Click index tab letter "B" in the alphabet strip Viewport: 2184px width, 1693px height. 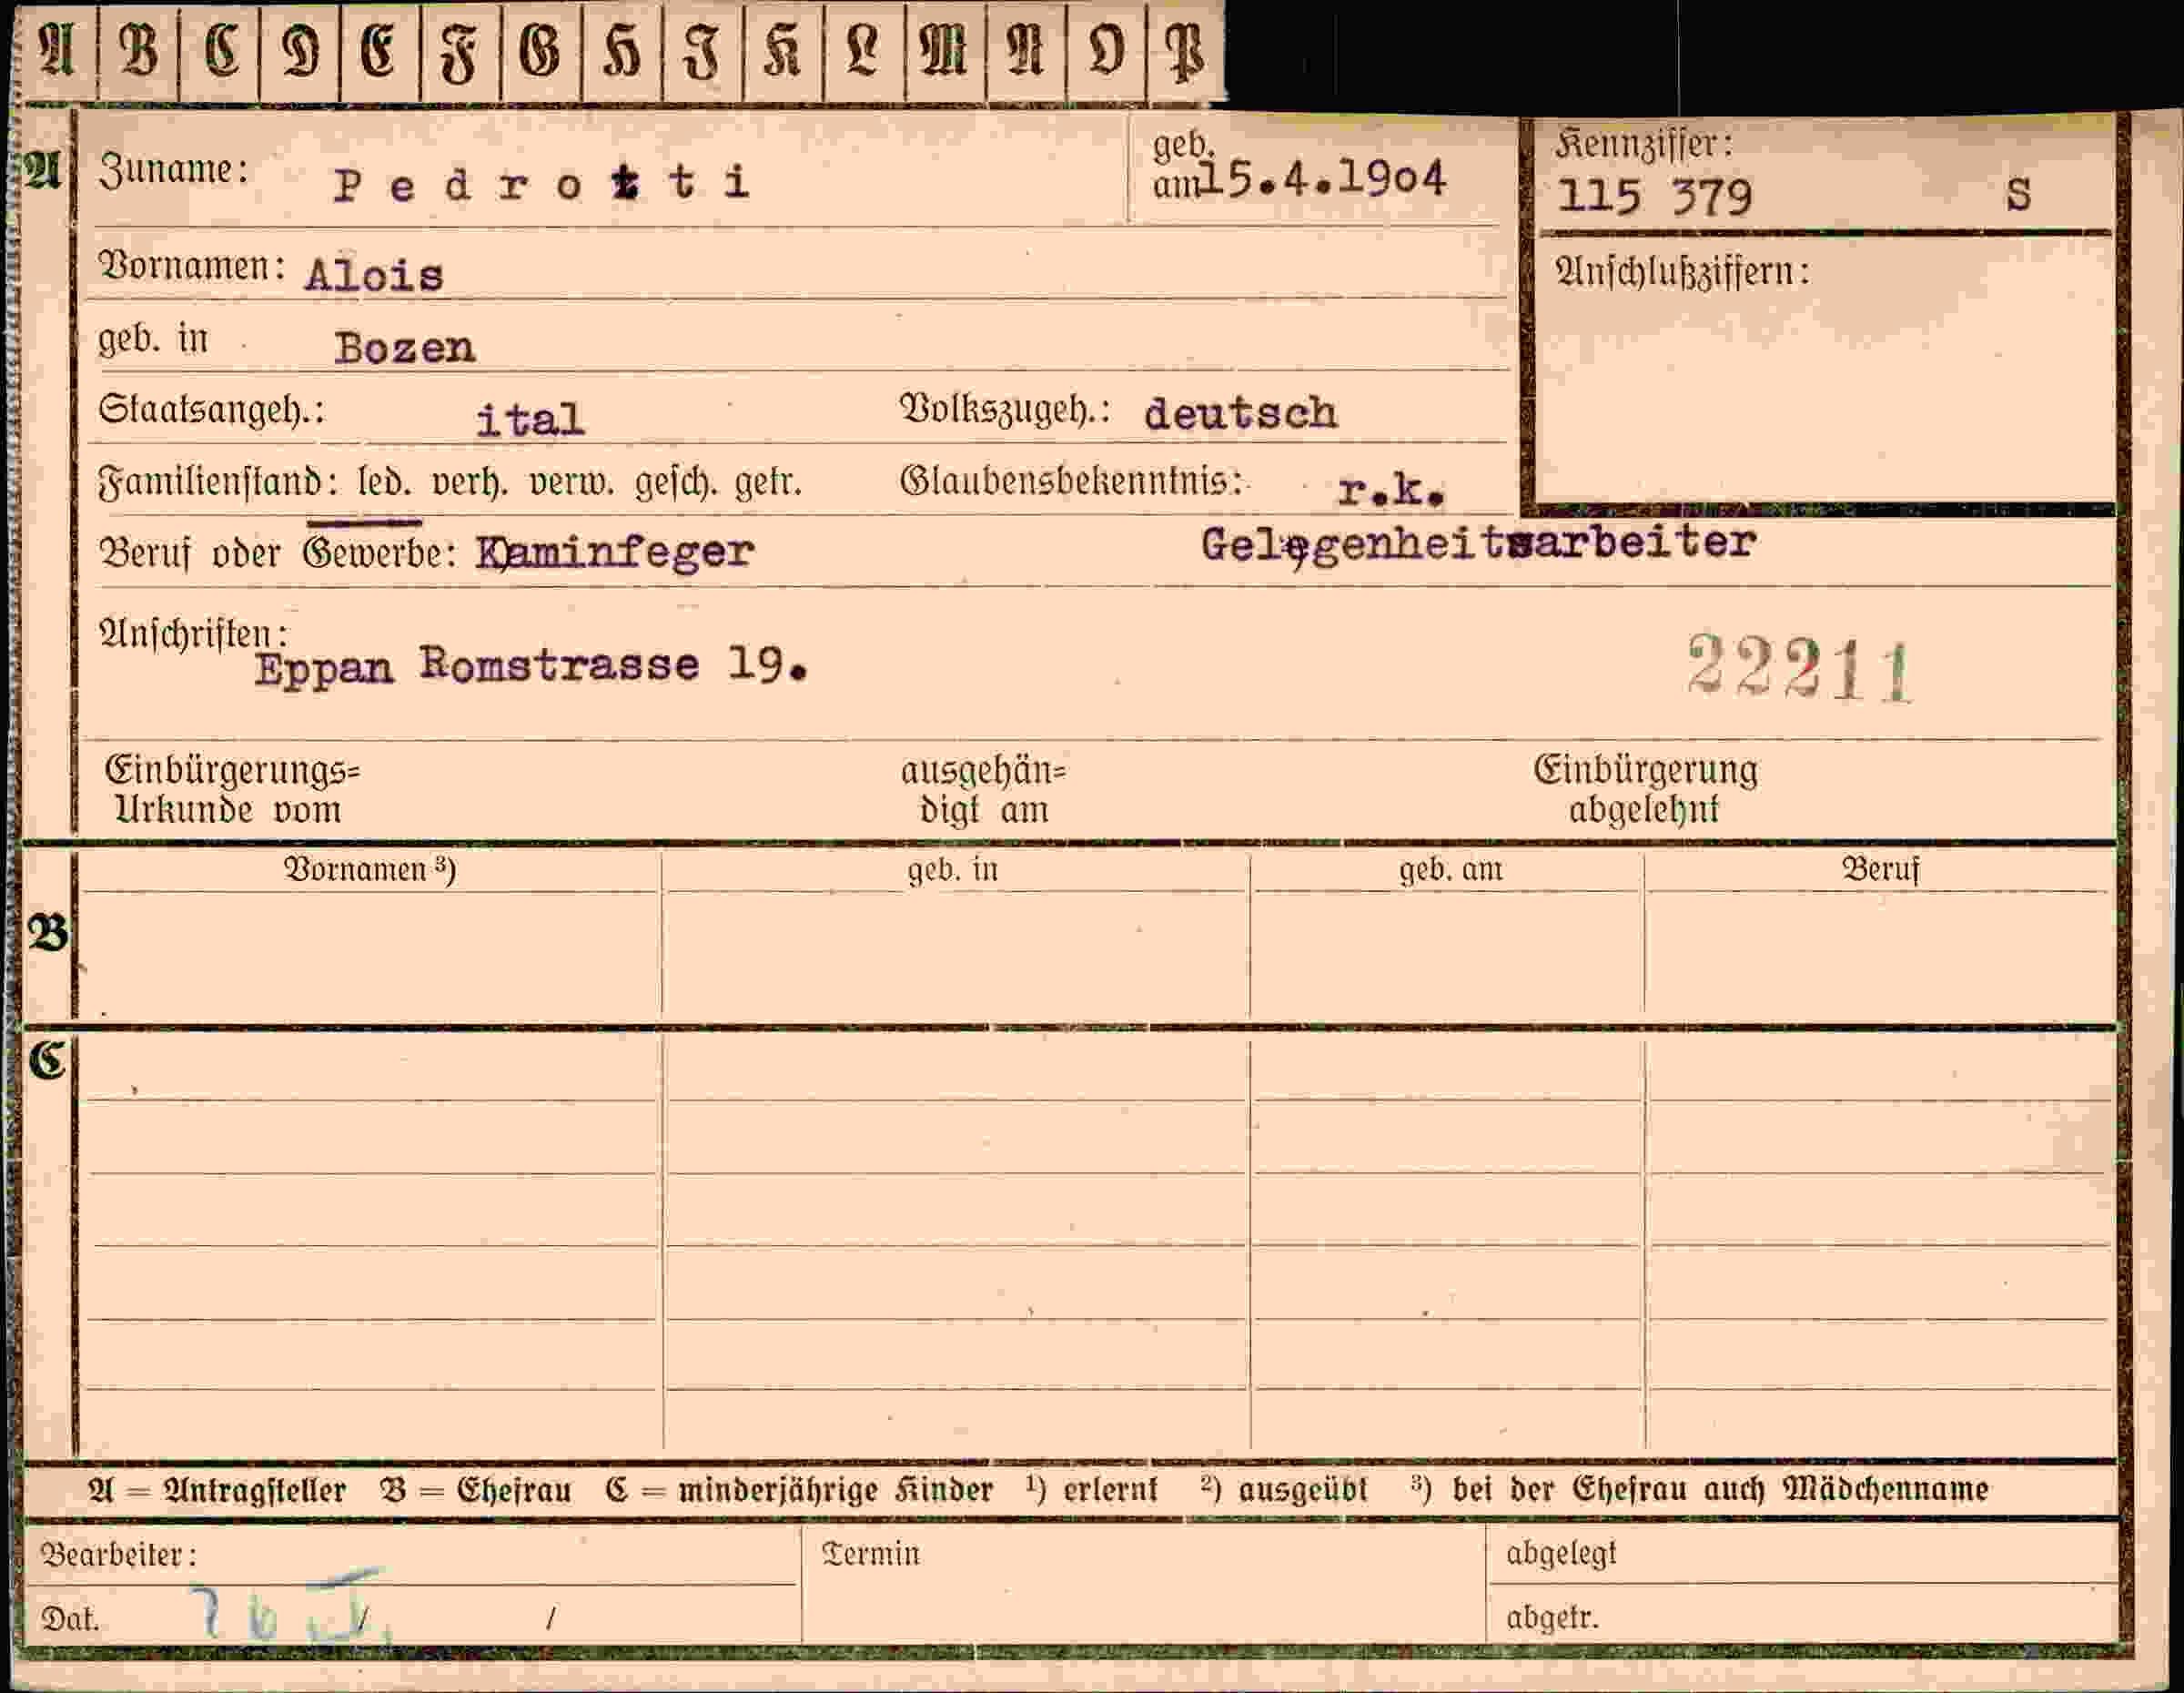[138, 49]
